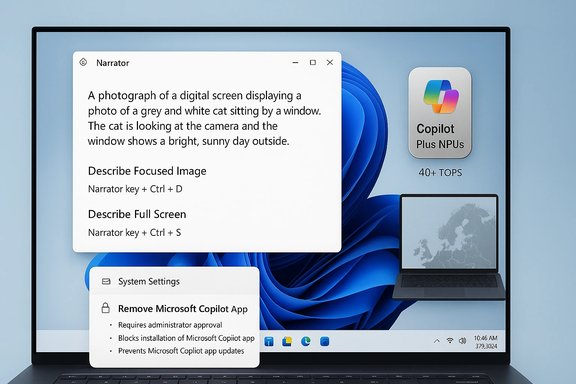This screenshot has height=384, width=576.
Task: Select the 'Describe Full Screen' heading
Action: pyautogui.click(x=137, y=214)
